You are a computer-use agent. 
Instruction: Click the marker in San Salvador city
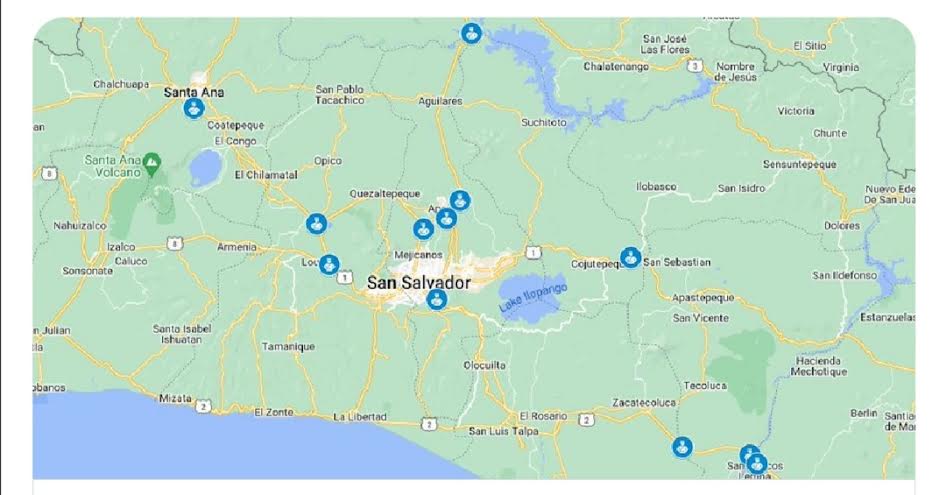pos(436,299)
